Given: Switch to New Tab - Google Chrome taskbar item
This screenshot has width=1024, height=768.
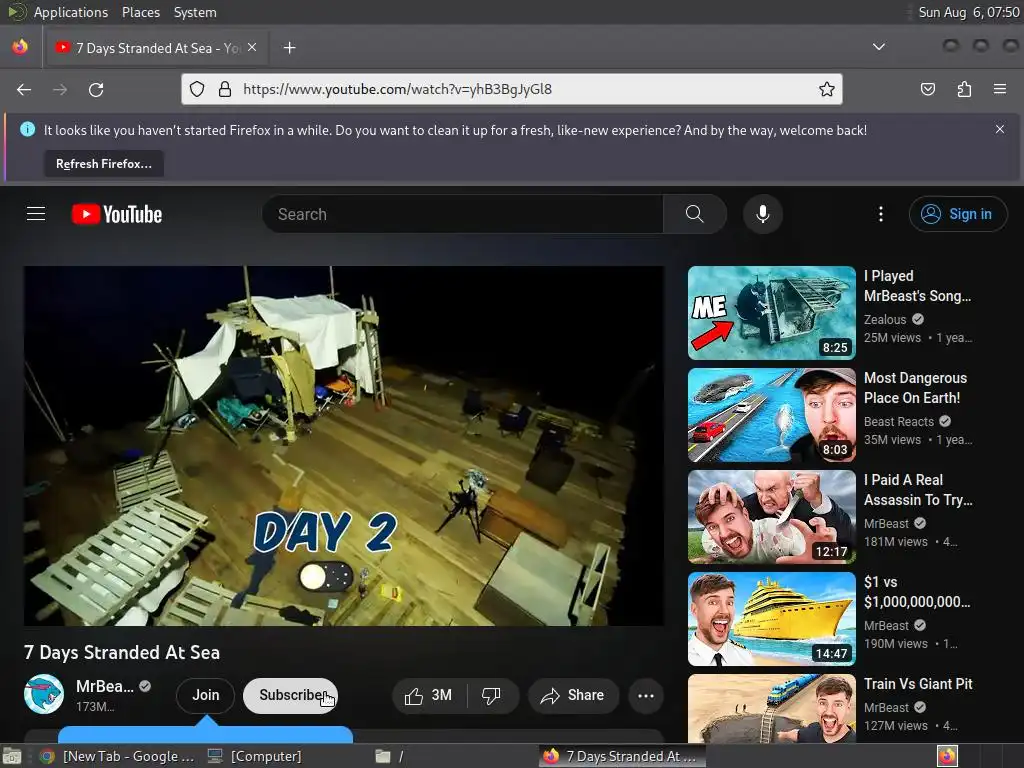Looking at the screenshot, I should pyautogui.click(x=118, y=756).
